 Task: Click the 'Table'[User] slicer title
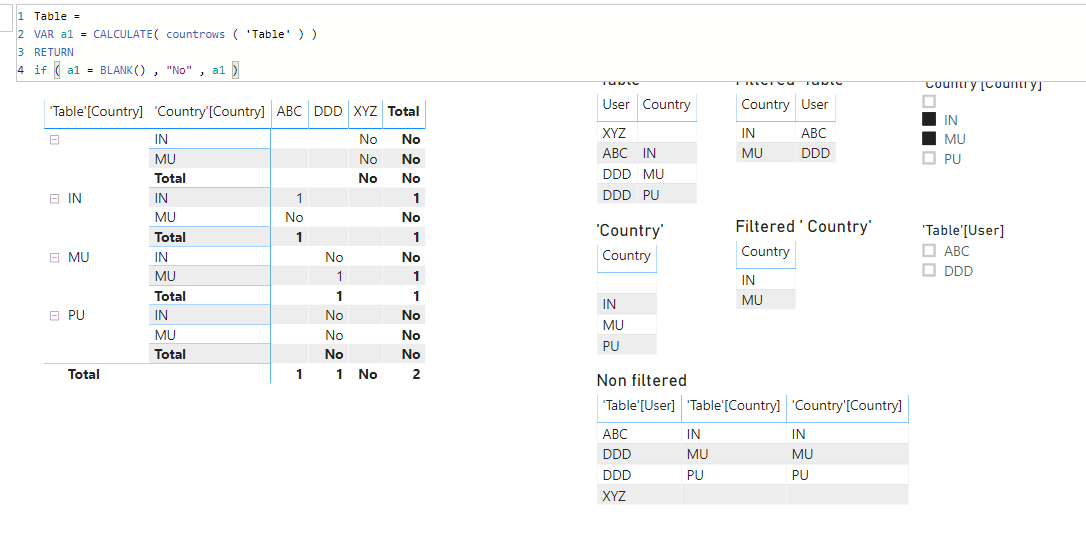(963, 231)
